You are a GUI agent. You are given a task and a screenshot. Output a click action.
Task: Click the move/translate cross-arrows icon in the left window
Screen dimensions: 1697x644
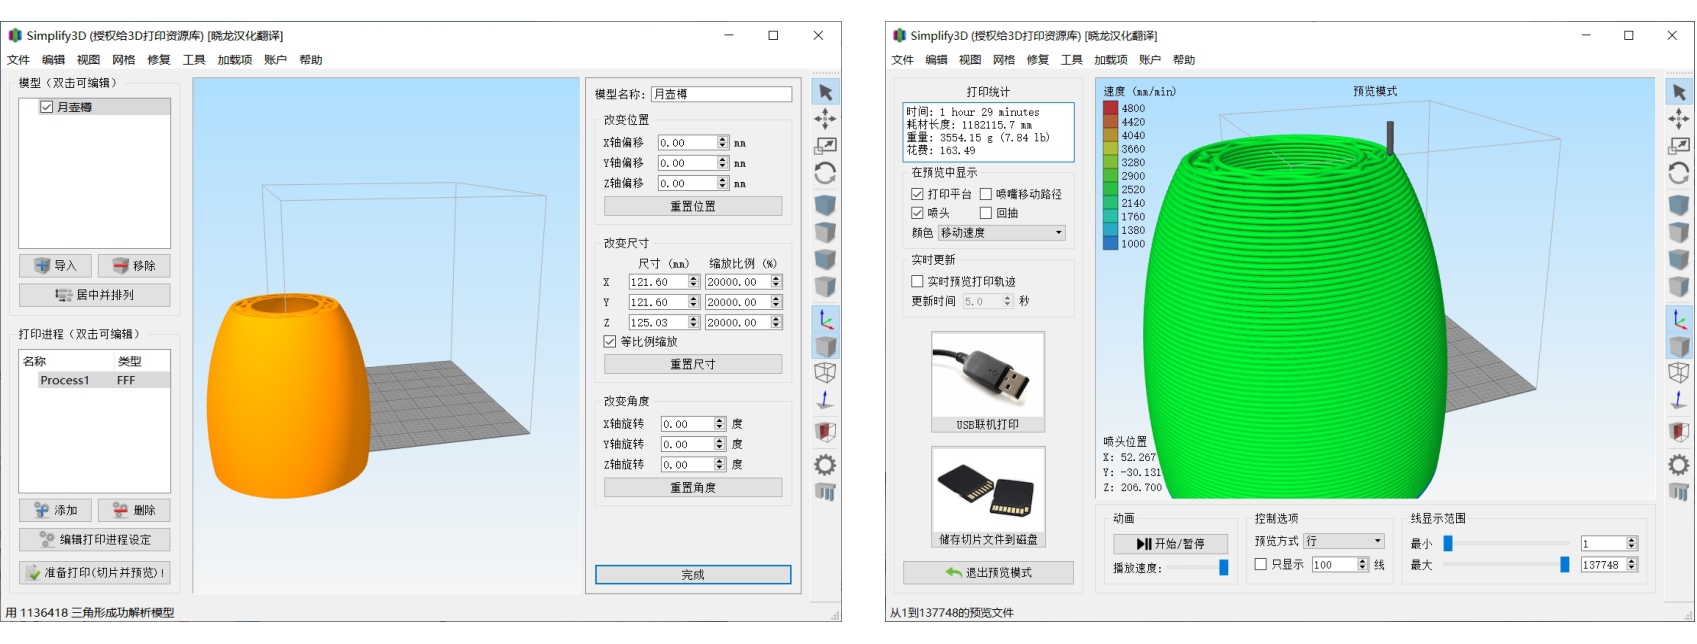(x=825, y=119)
